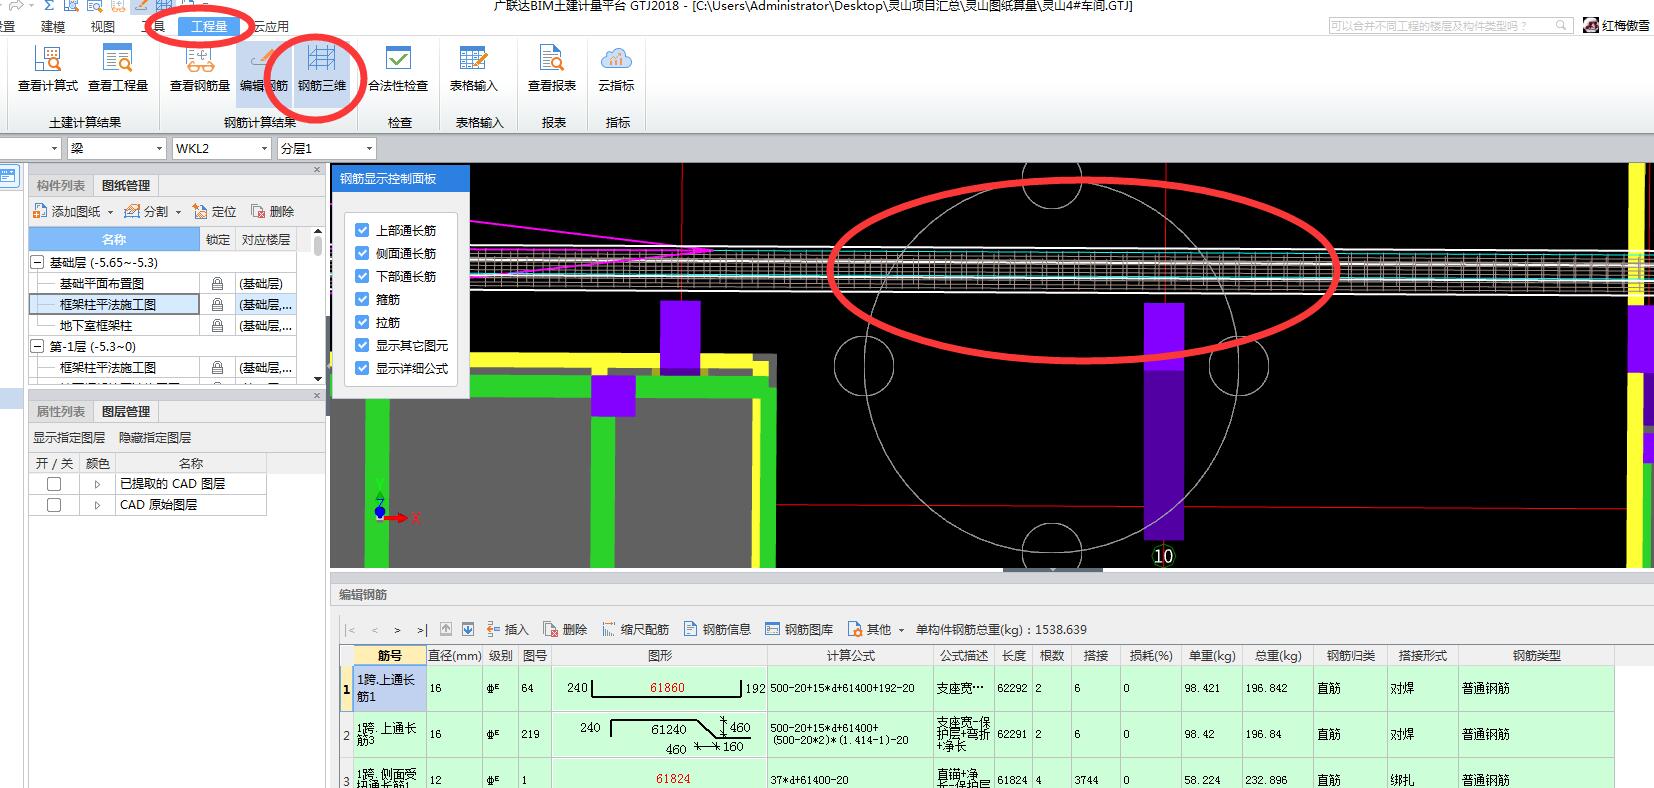Switch to 属性列表 tab
The height and width of the screenshot is (788, 1654).
pos(61,411)
